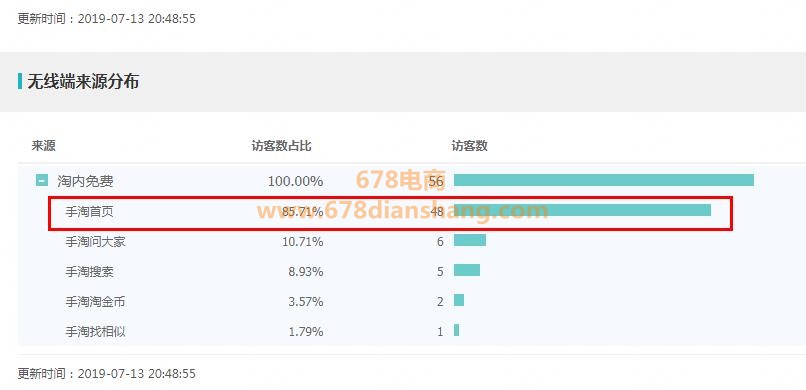This screenshot has width=806, height=390.
Task: Select the 85.71% percentage value
Action: click(303, 211)
